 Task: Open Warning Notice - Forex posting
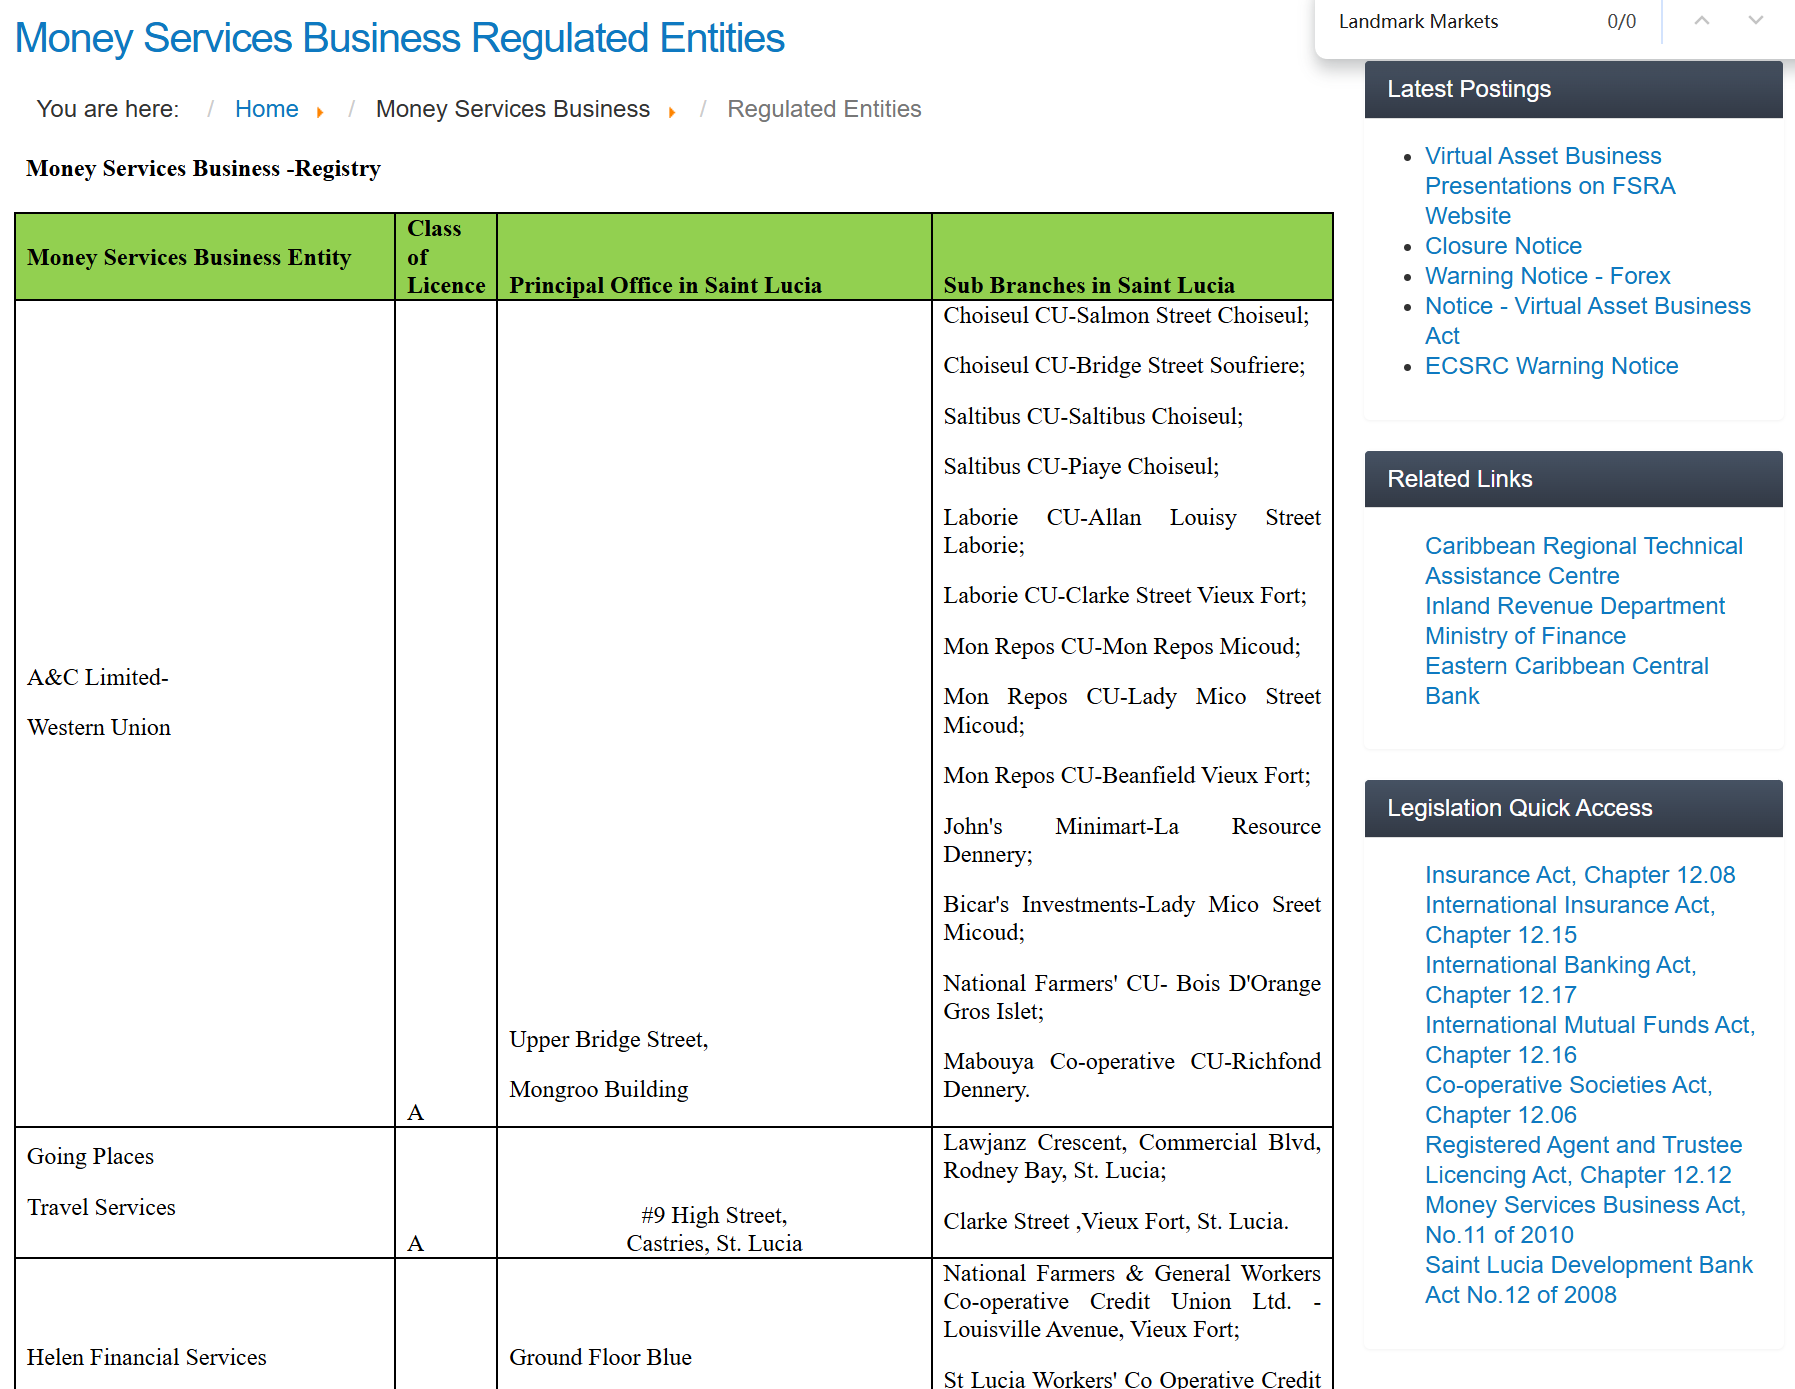click(1547, 276)
